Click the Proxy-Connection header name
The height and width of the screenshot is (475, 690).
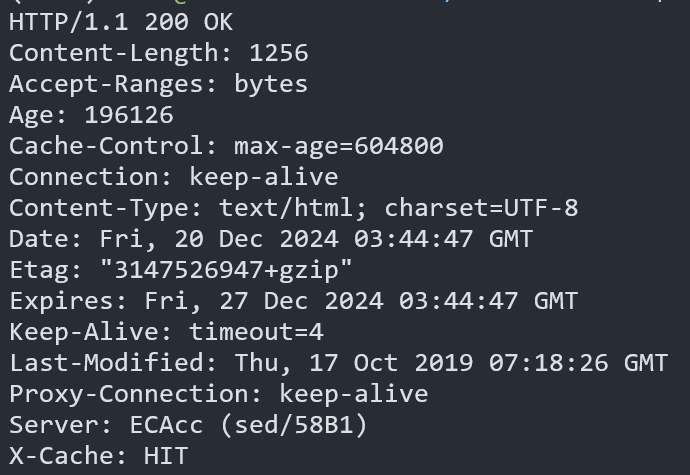point(135,394)
